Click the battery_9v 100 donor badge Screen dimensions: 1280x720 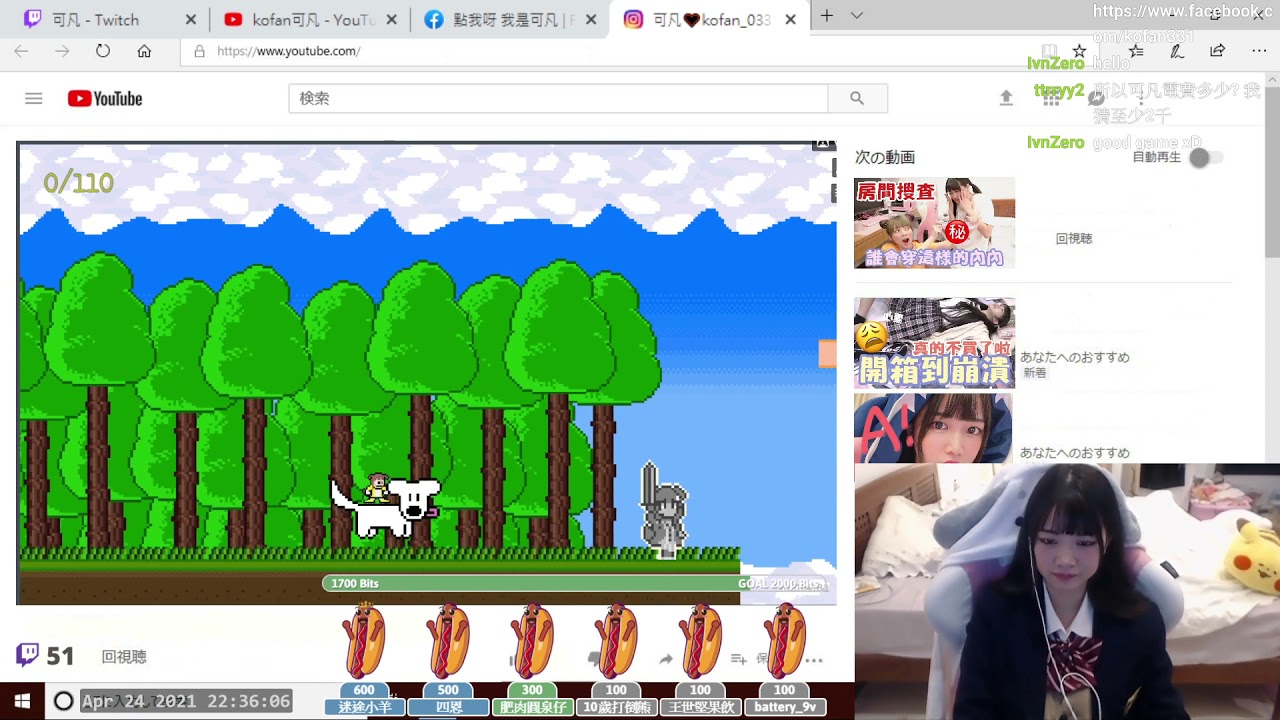pos(784,699)
